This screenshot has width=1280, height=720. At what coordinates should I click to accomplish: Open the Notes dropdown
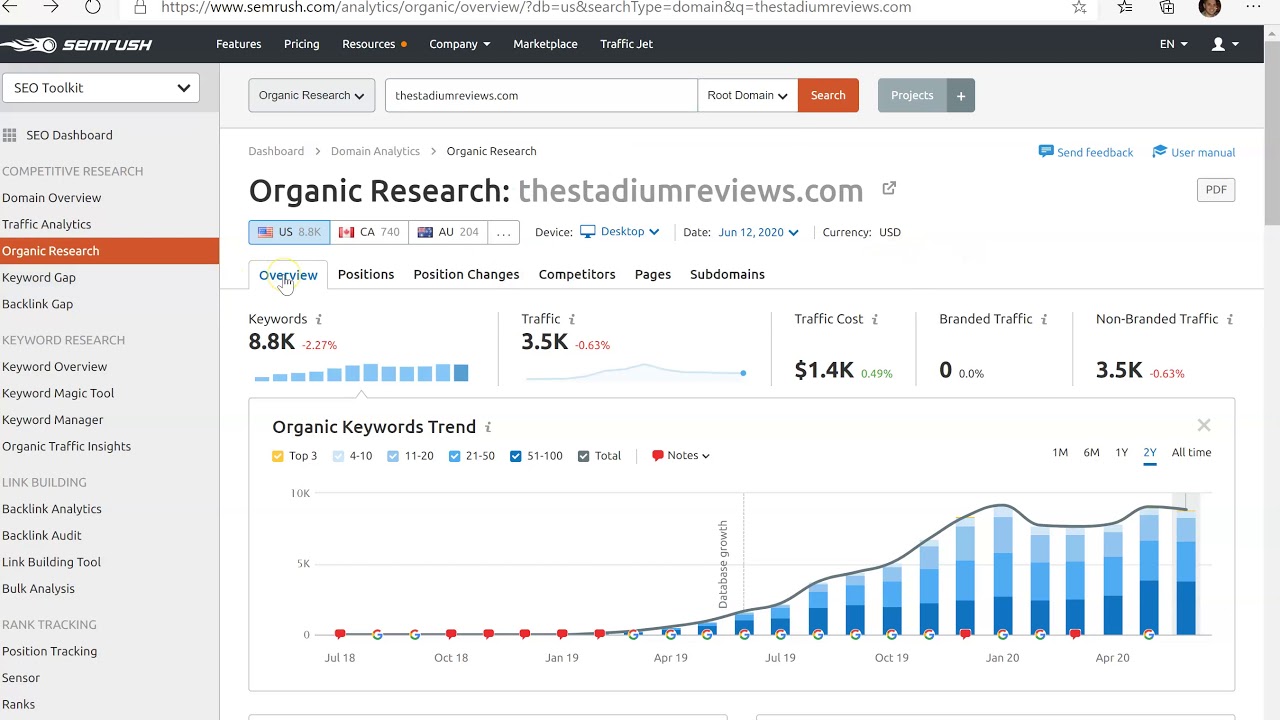[x=681, y=456]
